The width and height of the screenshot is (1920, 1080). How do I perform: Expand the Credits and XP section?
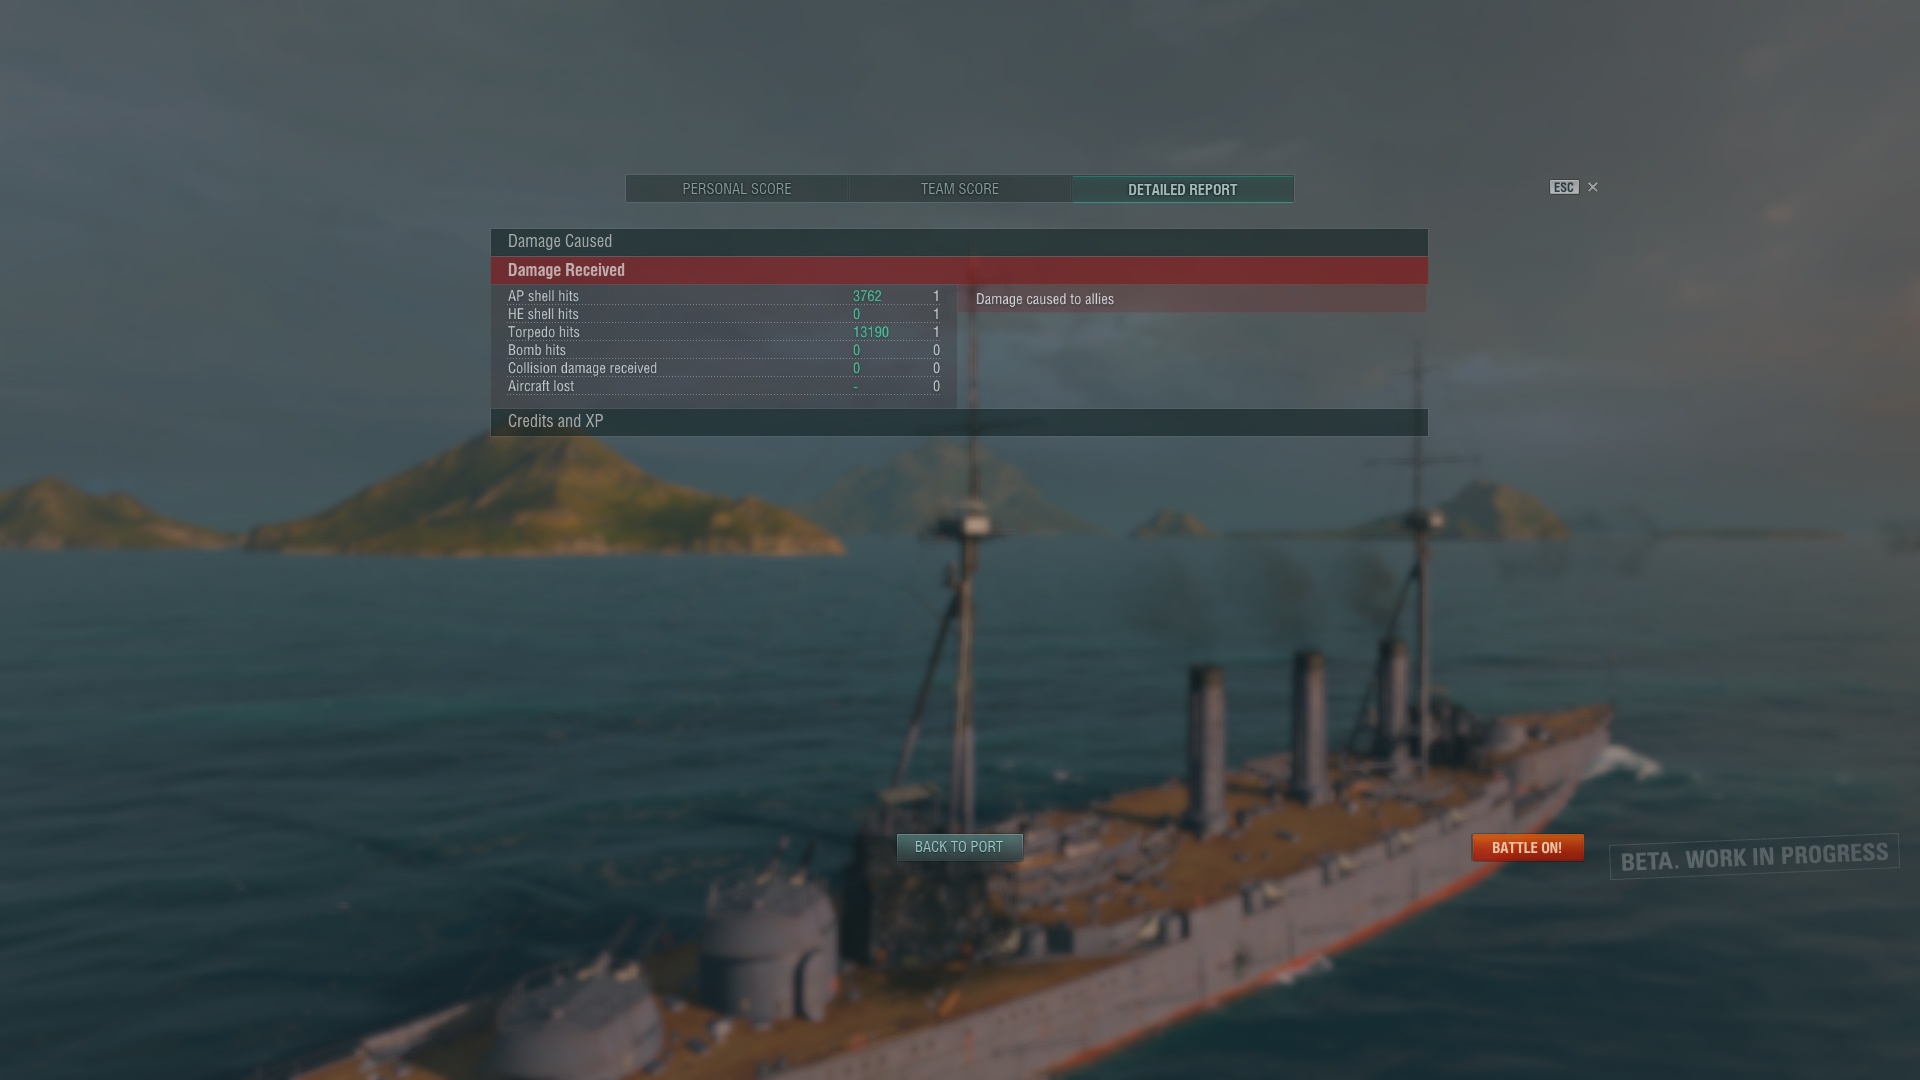(959, 422)
